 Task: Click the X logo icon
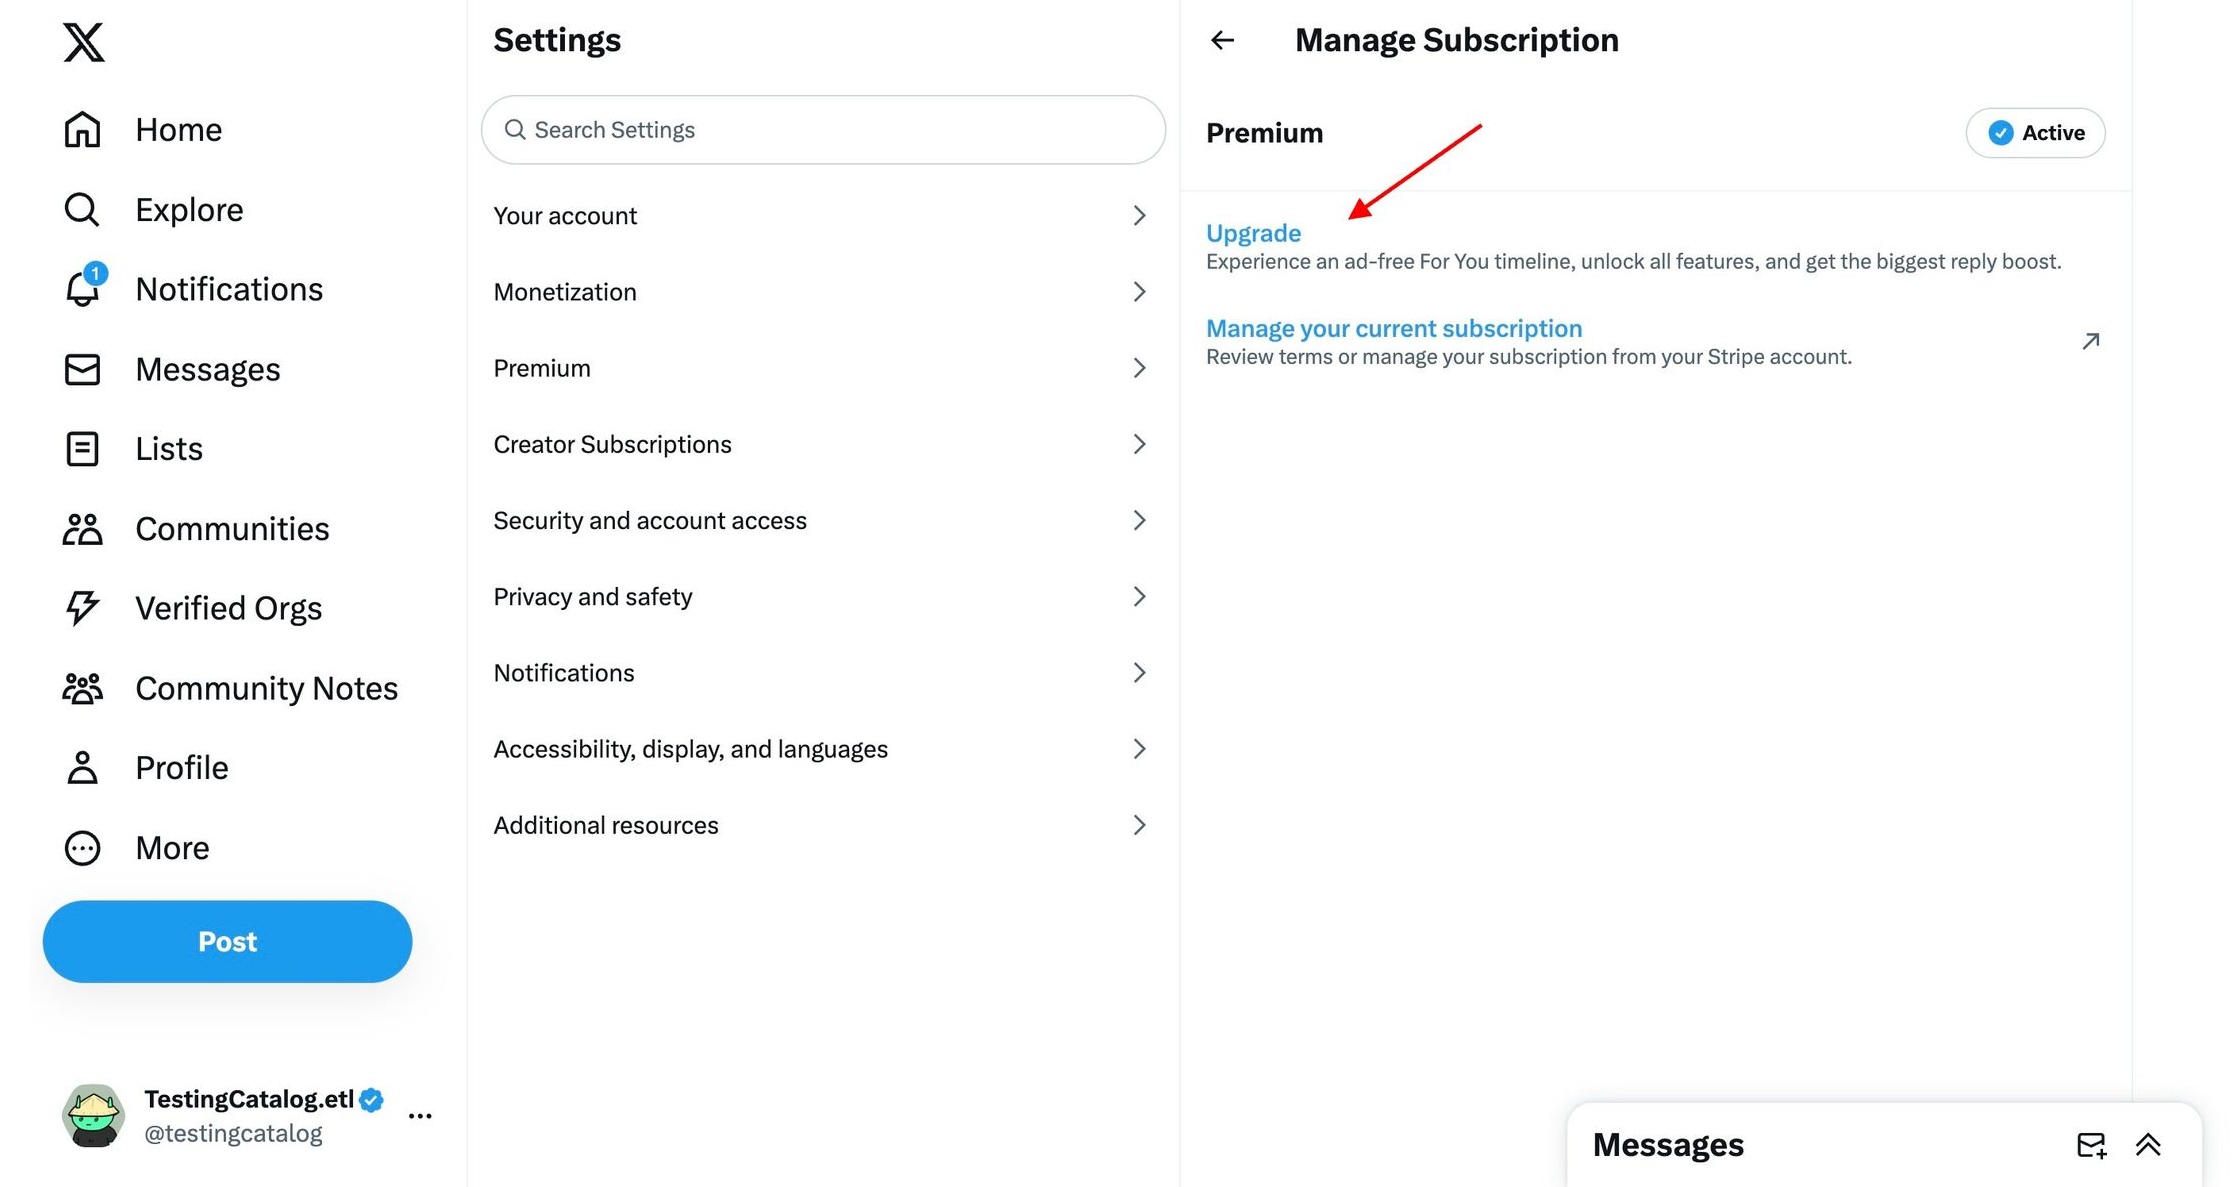click(x=84, y=42)
